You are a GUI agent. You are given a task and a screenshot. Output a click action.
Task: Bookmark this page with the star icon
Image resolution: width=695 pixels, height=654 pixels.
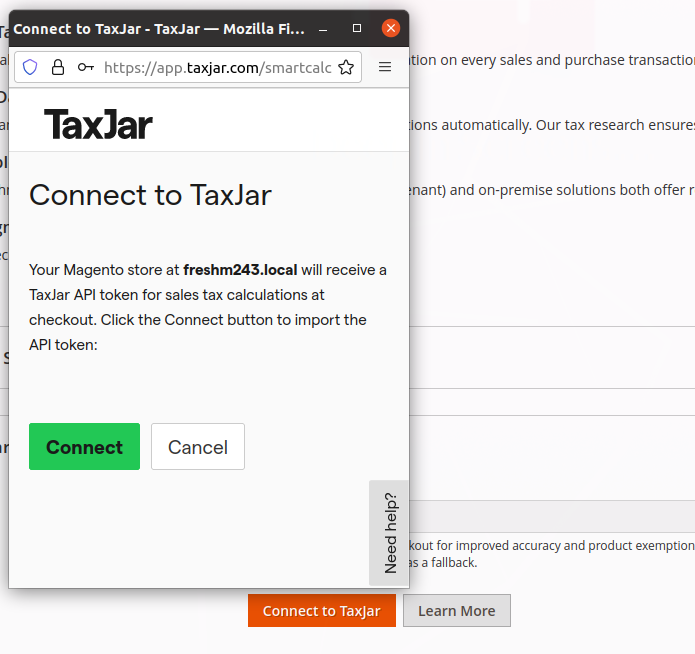346,68
